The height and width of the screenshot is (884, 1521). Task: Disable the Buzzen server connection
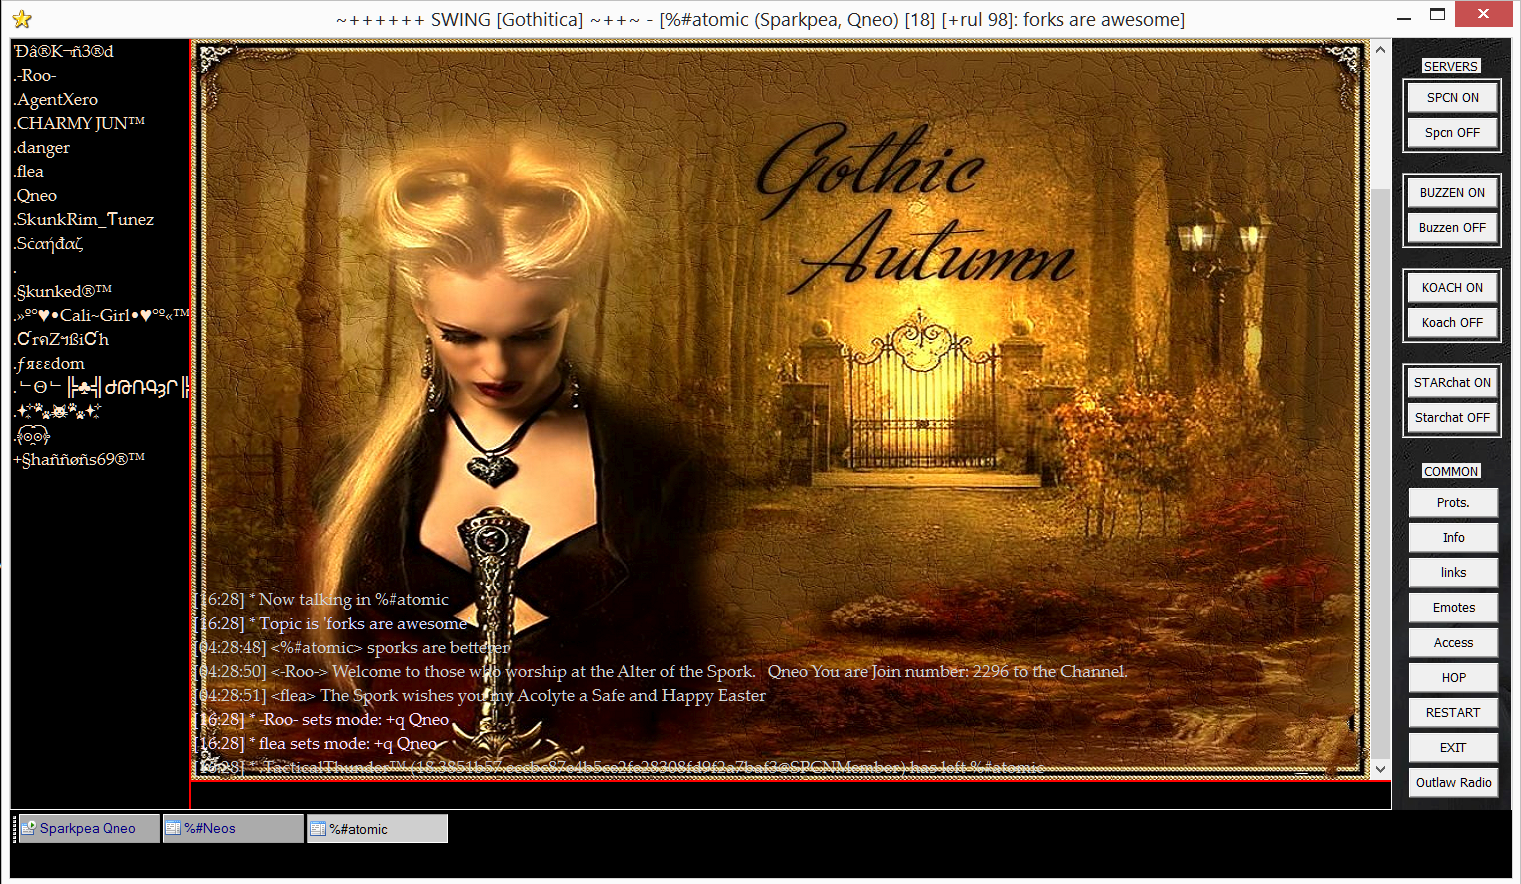[x=1452, y=228]
